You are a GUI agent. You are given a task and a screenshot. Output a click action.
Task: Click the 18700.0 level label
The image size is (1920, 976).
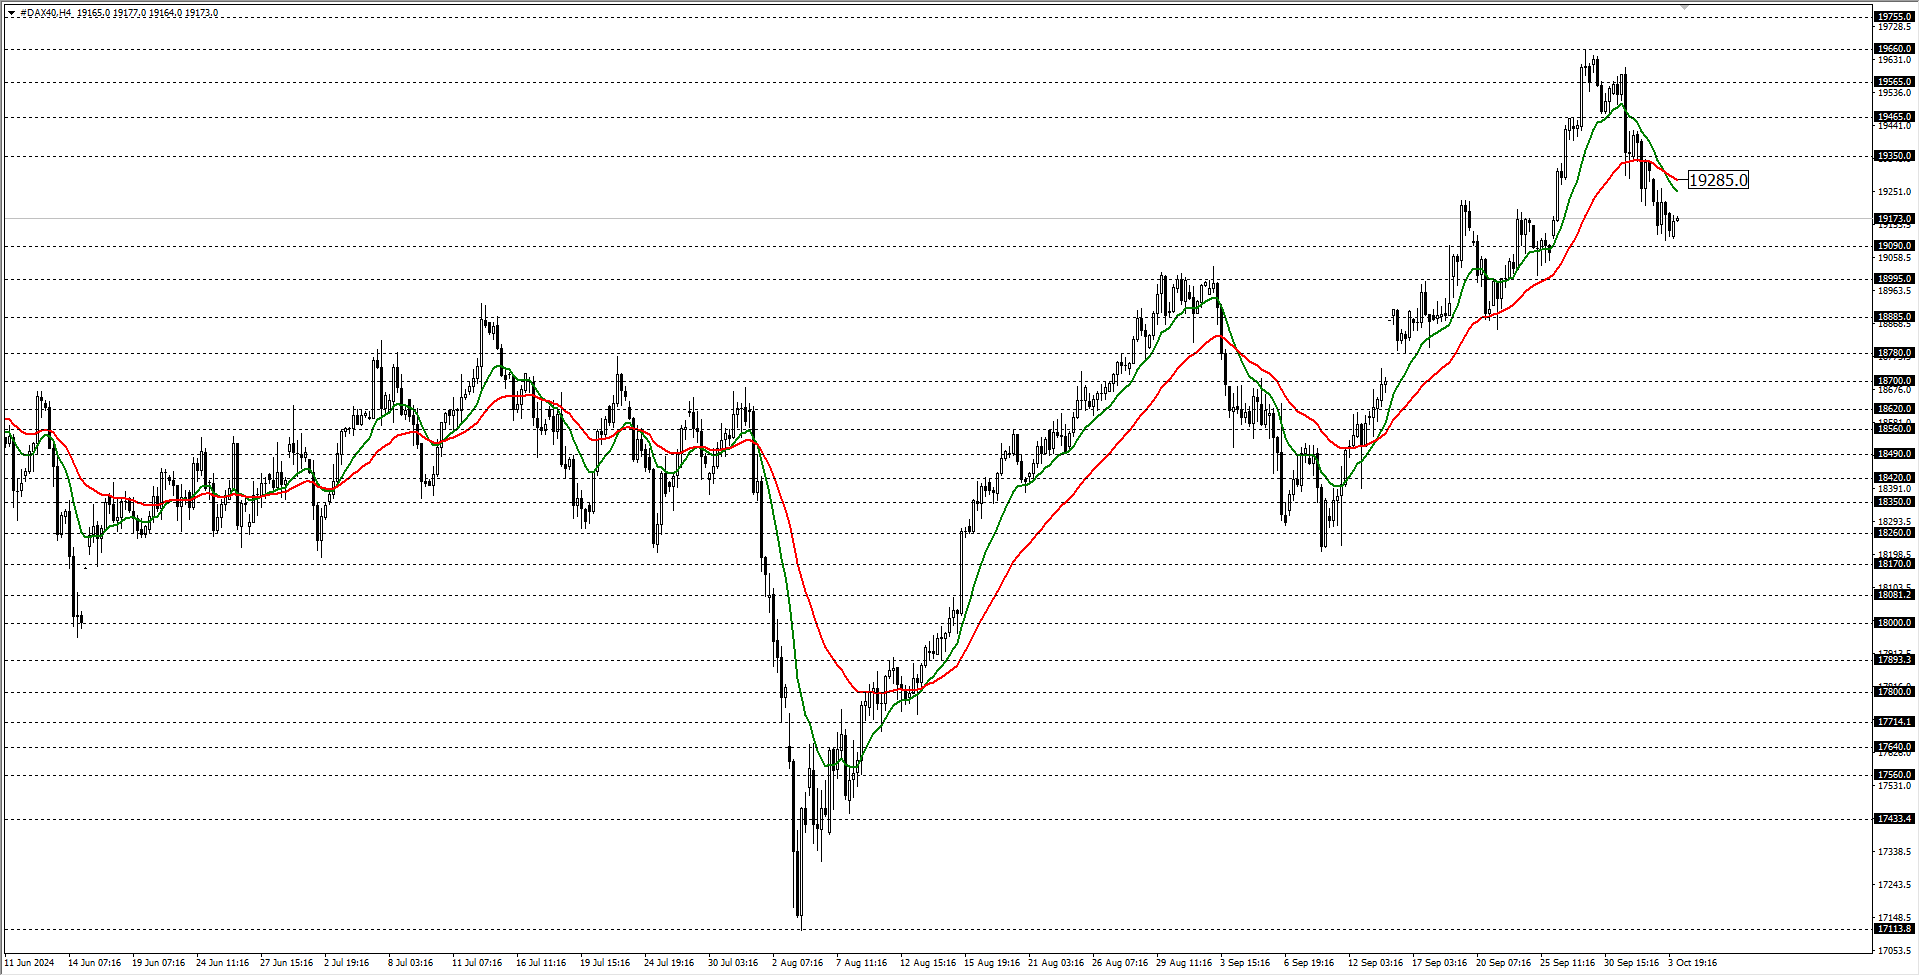tap(1894, 381)
